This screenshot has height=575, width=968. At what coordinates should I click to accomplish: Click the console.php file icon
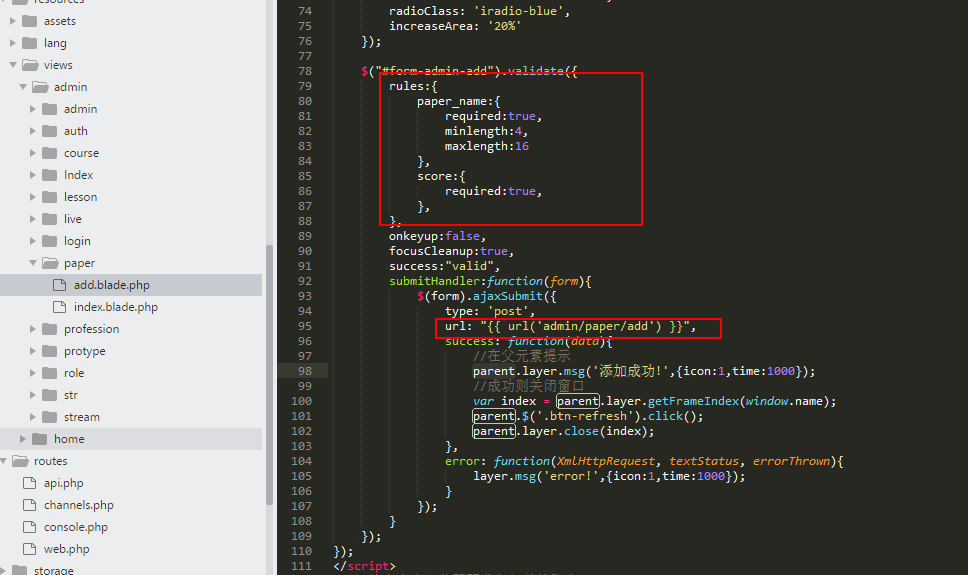pos(29,527)
